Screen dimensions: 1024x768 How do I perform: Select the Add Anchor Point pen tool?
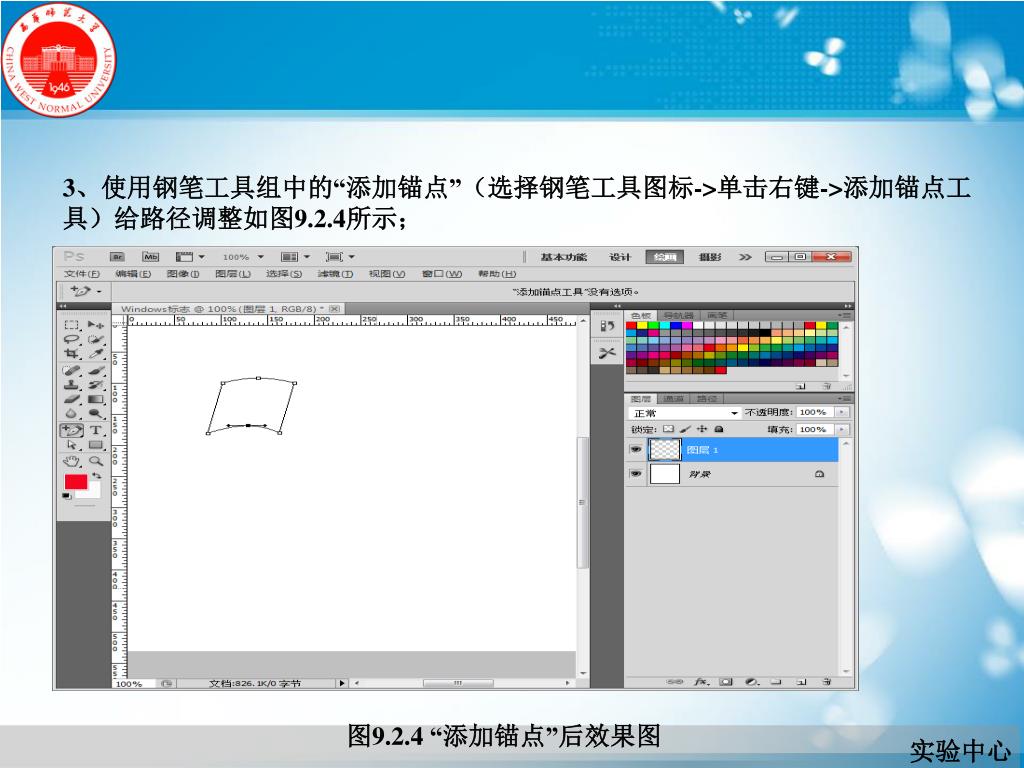coord(71,430)
